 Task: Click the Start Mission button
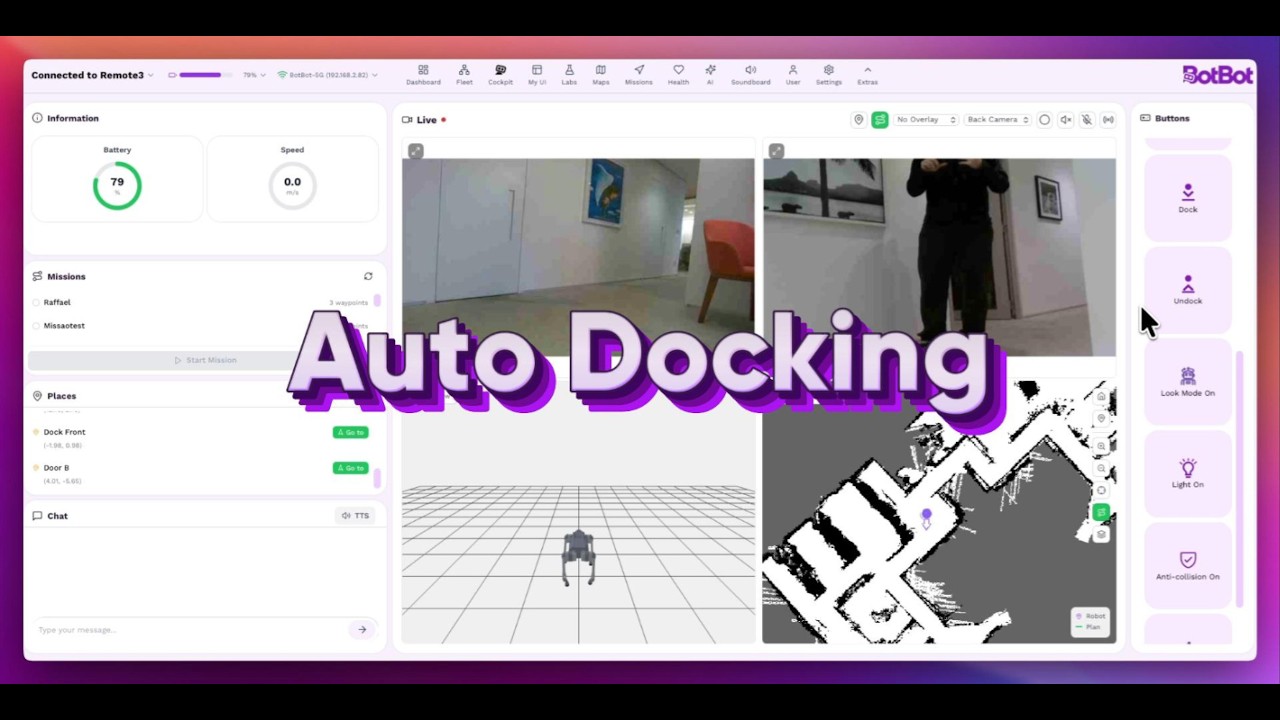pos(205,360)
